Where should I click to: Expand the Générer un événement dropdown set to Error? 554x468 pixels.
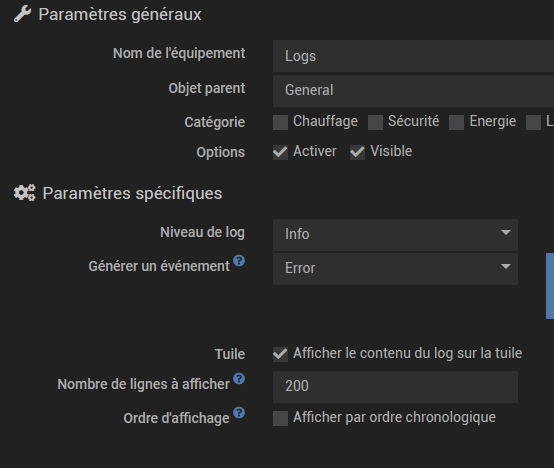(395, 269)
